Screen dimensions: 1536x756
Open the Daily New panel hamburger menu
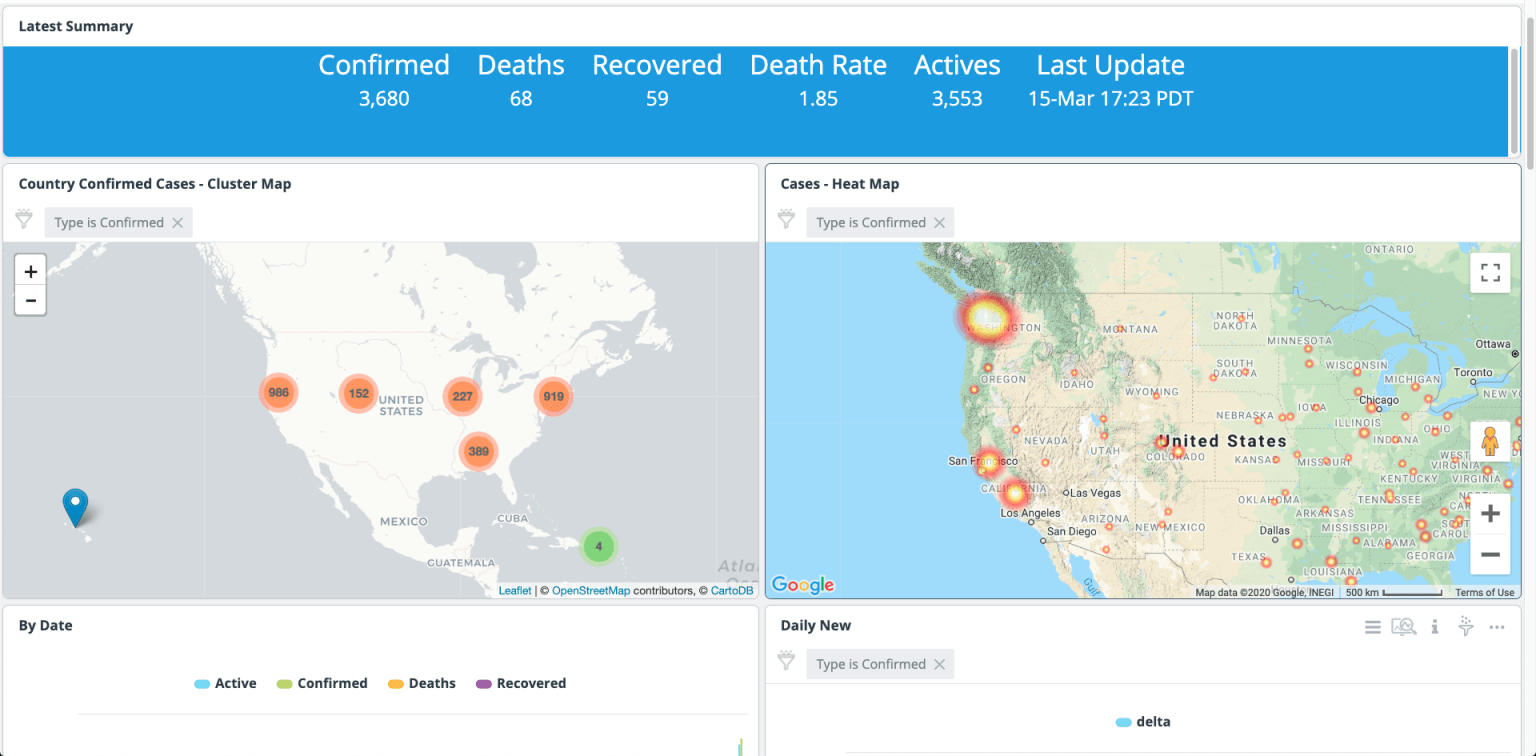(1372, 626)
